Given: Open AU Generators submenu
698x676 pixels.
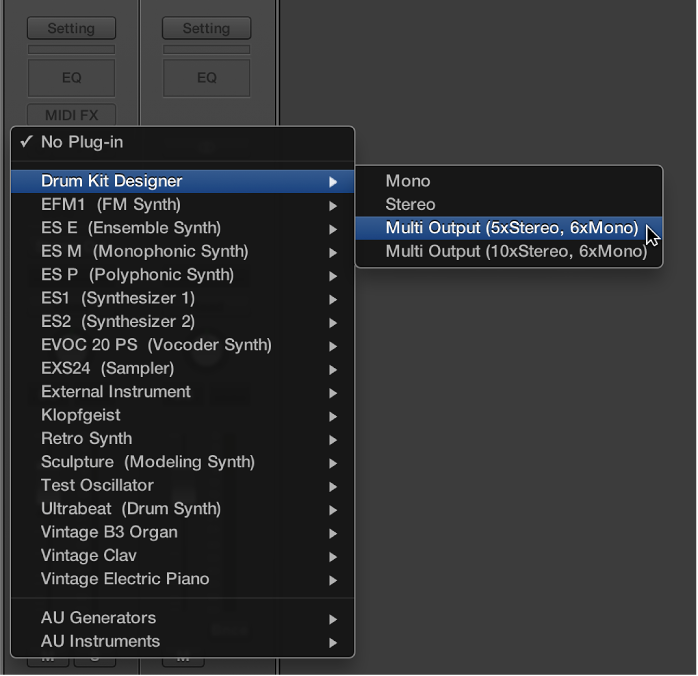Looking at the screenshot, I should coord(183,618).
